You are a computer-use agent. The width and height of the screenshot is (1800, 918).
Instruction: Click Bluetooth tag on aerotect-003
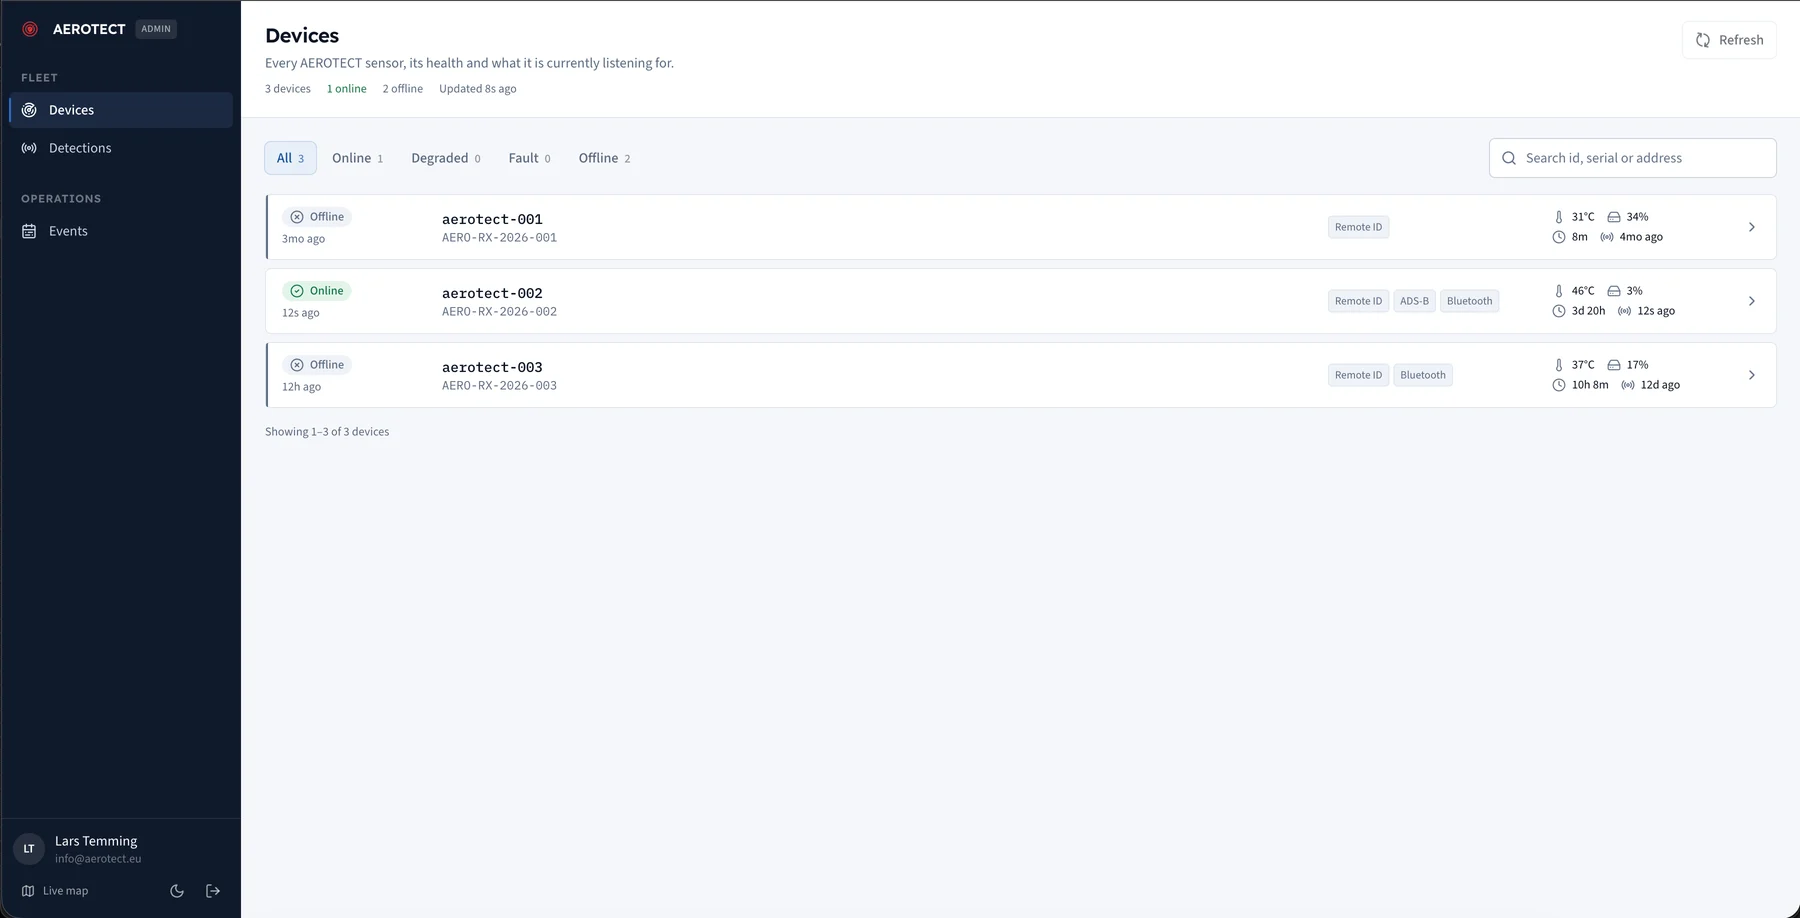pyautogui.click(x=1422, y=375)
